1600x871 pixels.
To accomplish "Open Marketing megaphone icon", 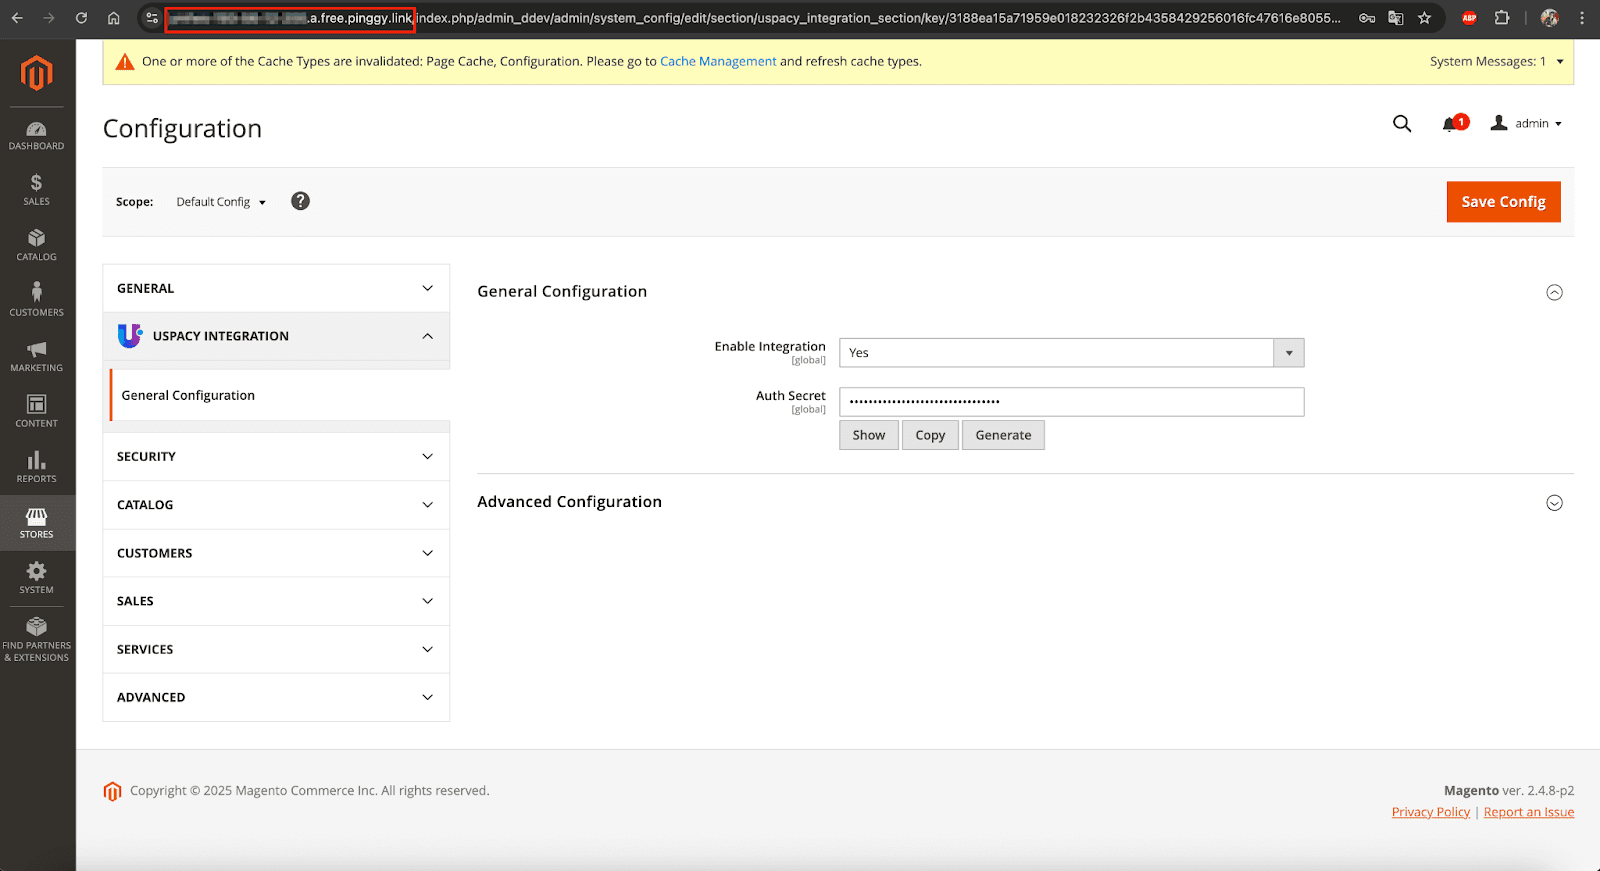I will click(36, 355).
